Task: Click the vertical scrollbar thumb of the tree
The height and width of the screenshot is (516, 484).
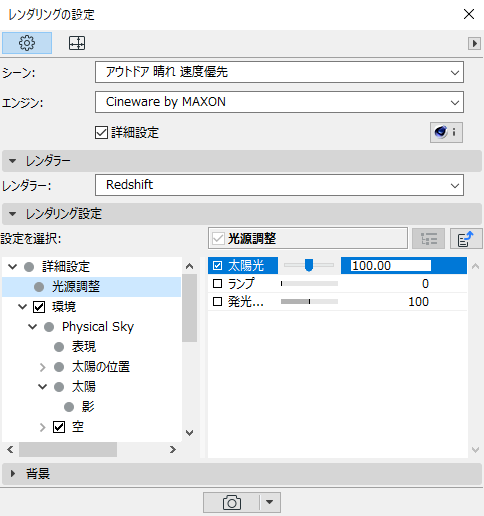Action: tap(190, 308)
